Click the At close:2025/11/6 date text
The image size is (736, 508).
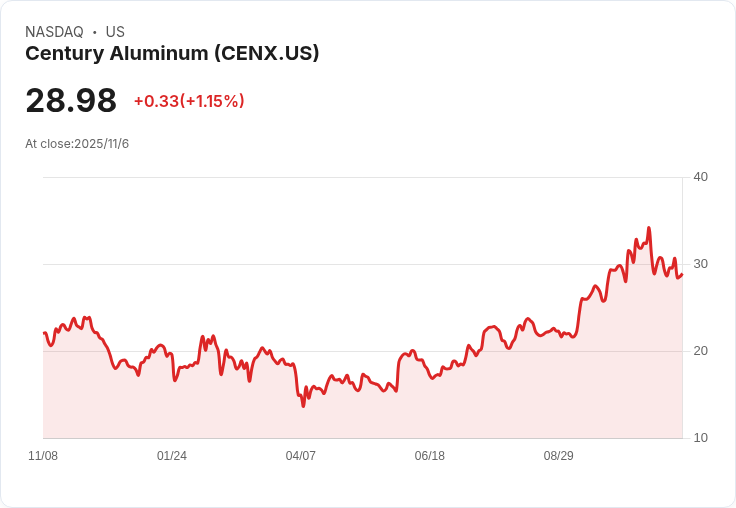coord(77,144)
